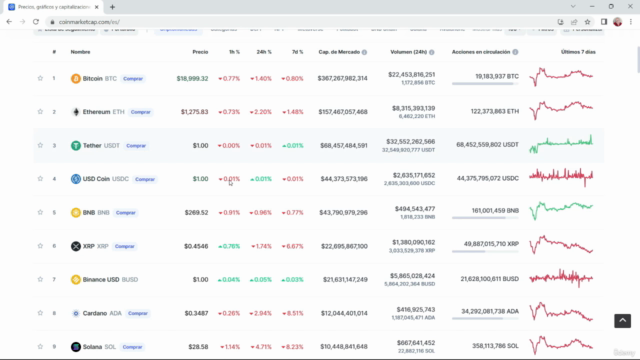Viewport: 640px width, 360px height.
Task: Sort table by Precio column header
Action: 200,52
